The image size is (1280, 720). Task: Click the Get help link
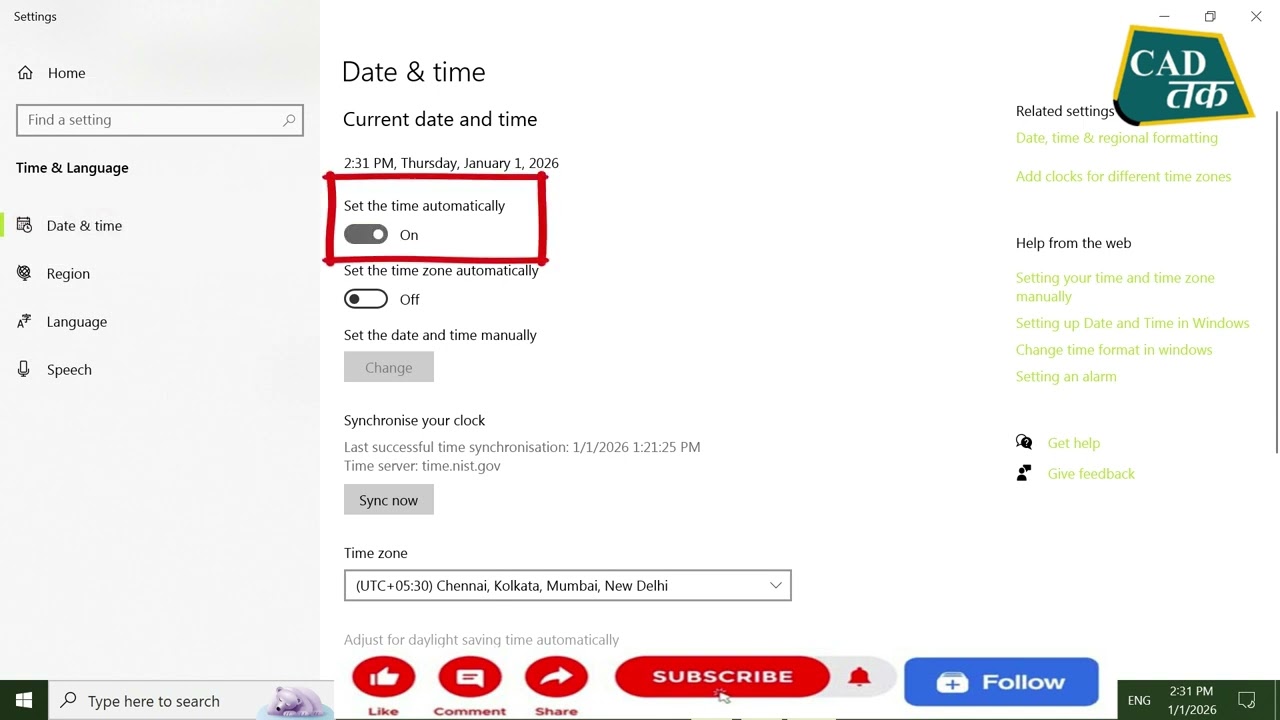1074,443
